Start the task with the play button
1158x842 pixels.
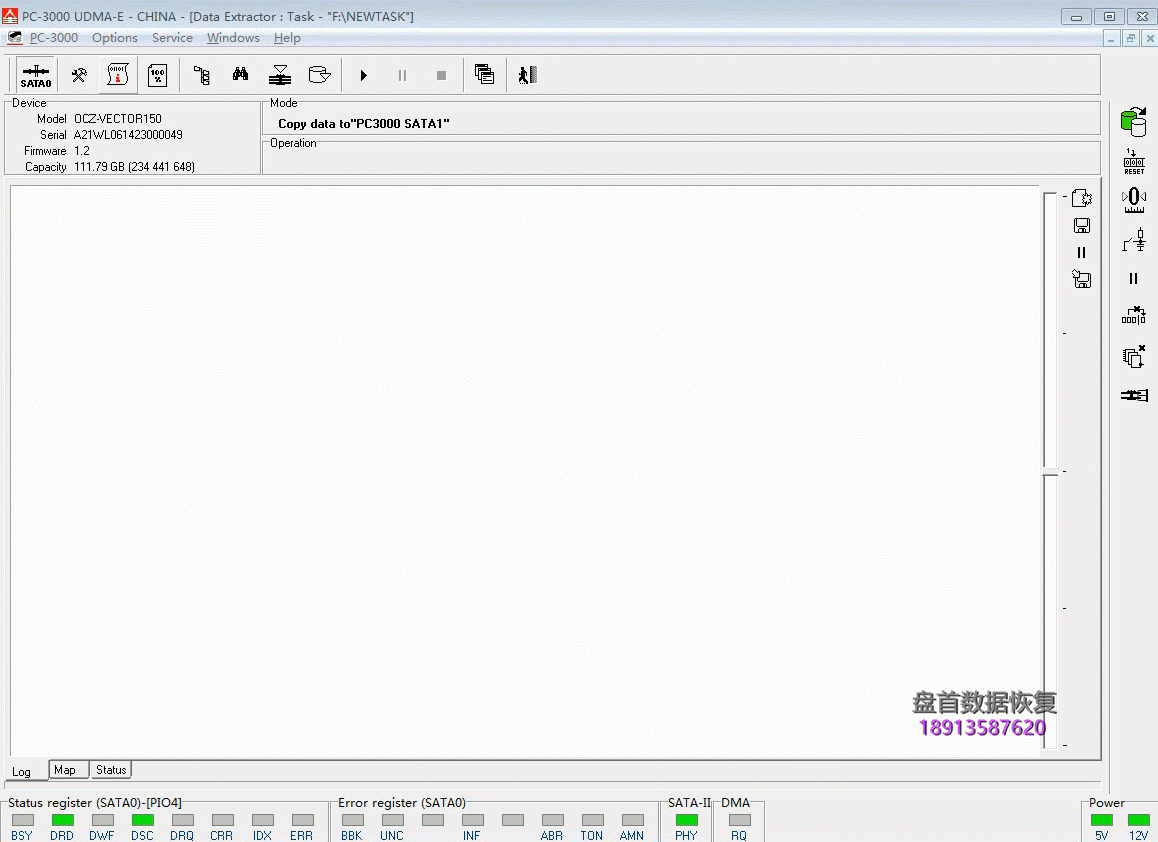[363, 75]
